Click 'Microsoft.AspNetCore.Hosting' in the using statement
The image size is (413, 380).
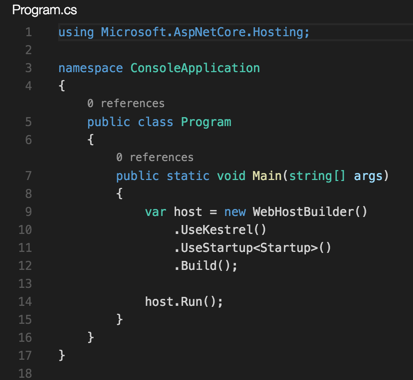coord(201,32)
